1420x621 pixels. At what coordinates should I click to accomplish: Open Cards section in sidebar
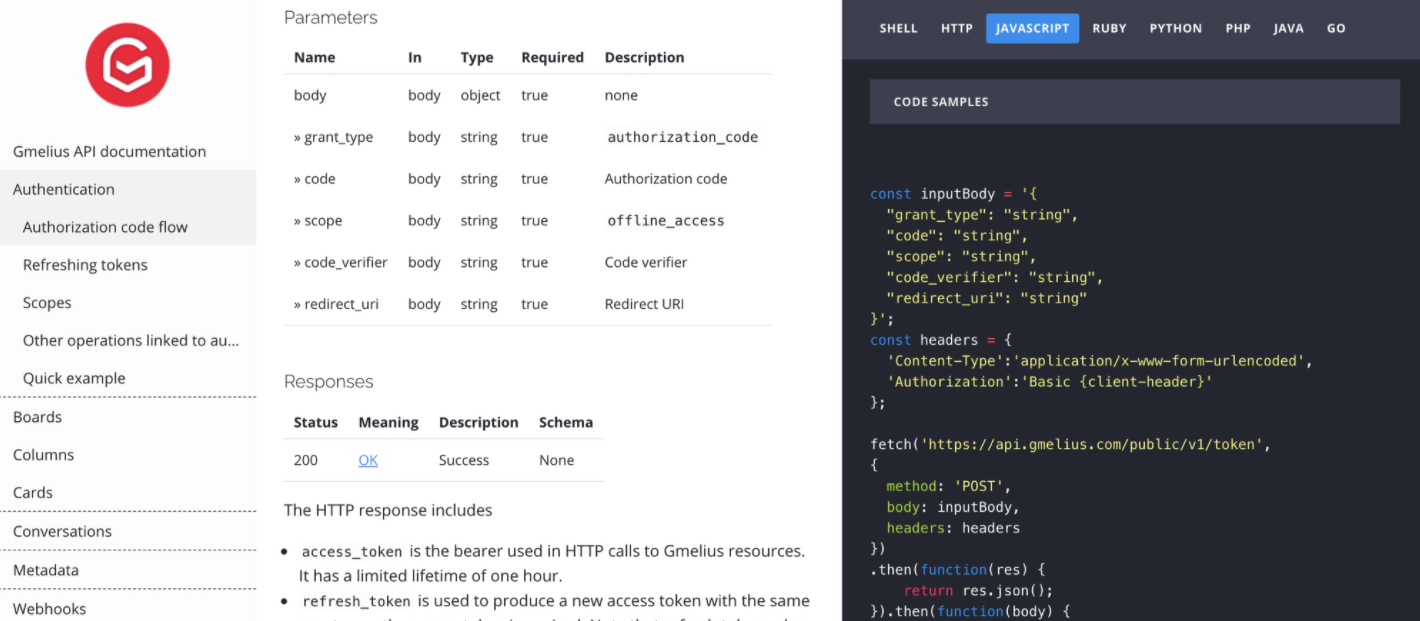[x=128, y=493]
